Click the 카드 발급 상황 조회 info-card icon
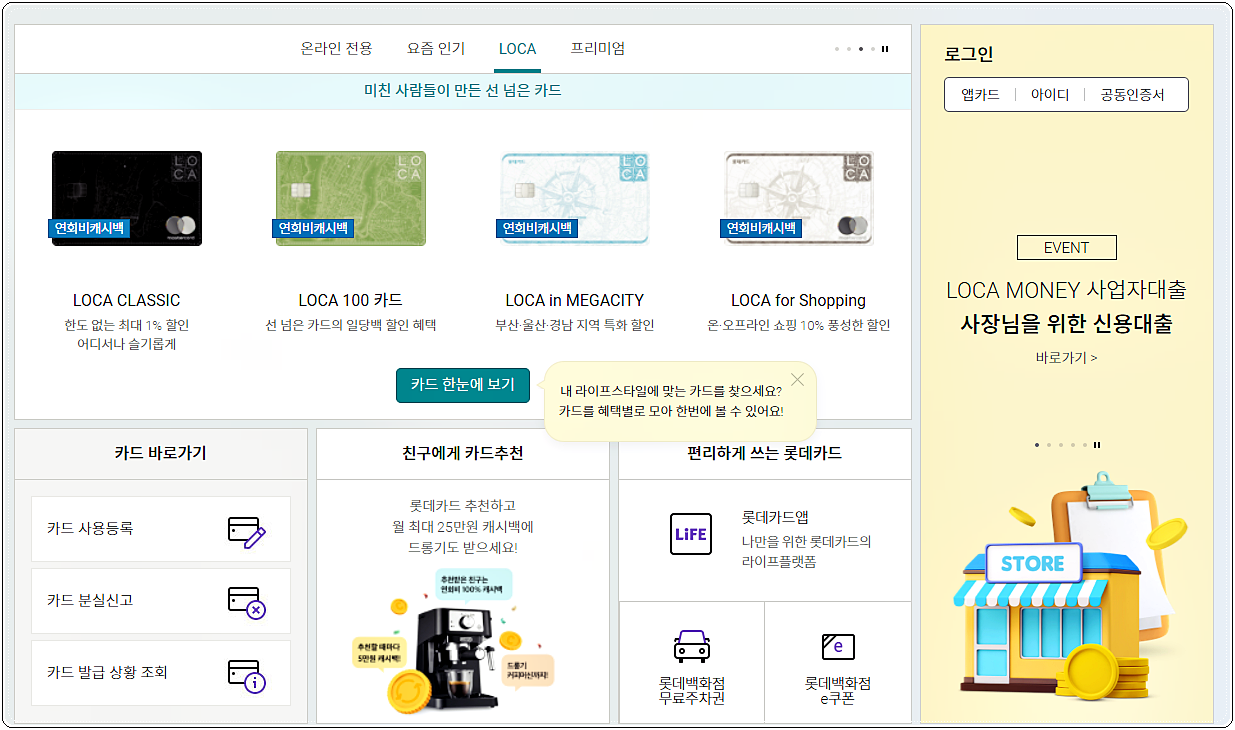This screenshot has width=1235, height=730. pyautogui.click(x=246, y=675)
